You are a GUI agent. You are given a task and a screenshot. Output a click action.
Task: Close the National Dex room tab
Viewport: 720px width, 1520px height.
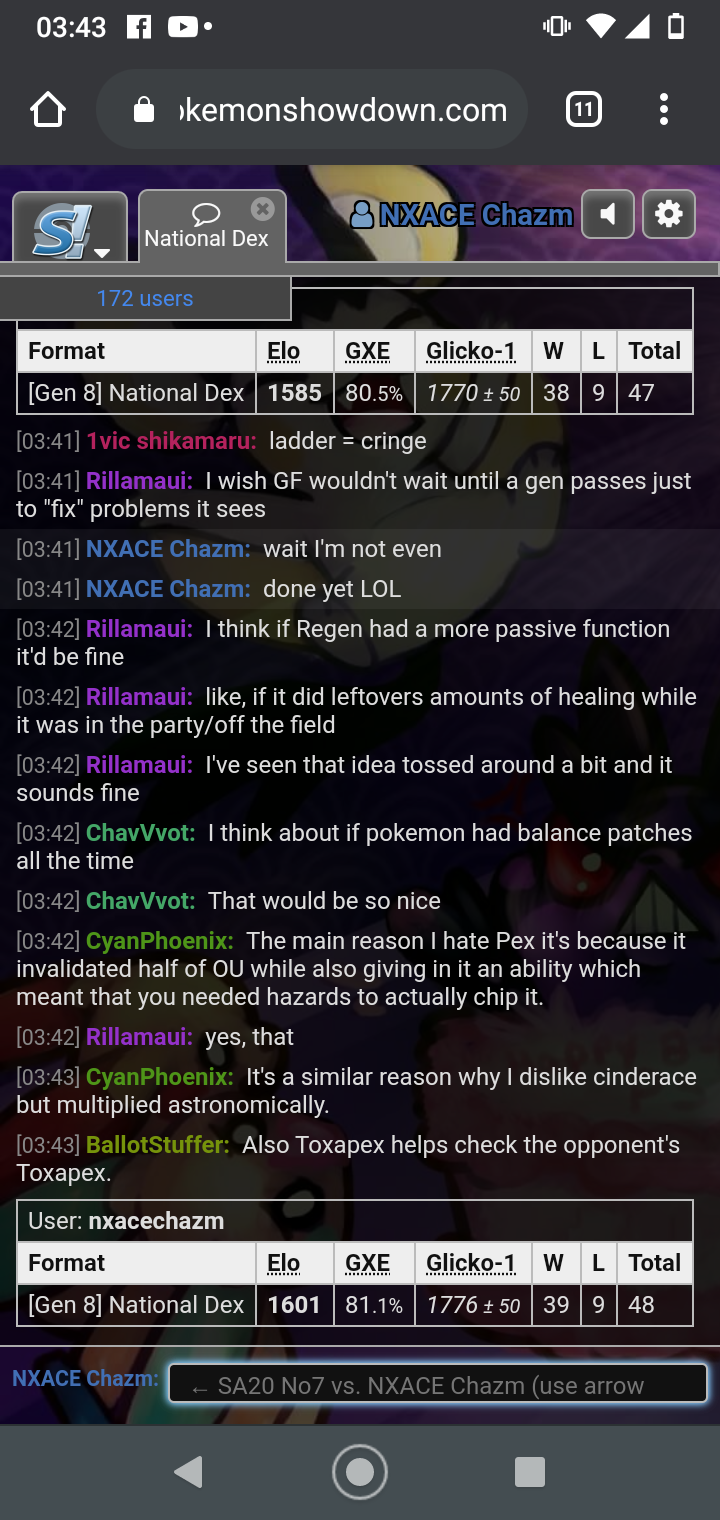[263, 209]
